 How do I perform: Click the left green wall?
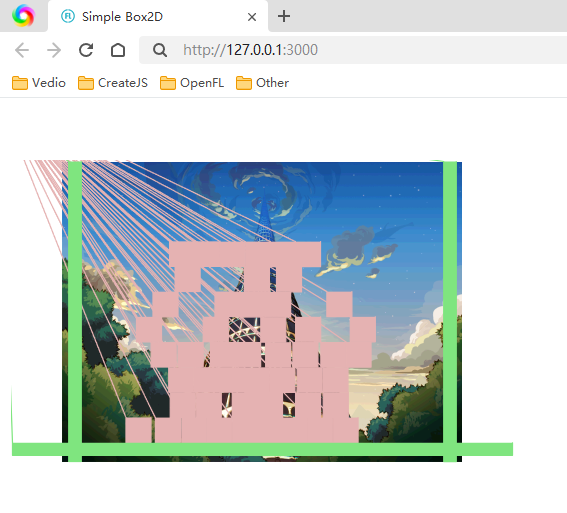pos(75,311)
